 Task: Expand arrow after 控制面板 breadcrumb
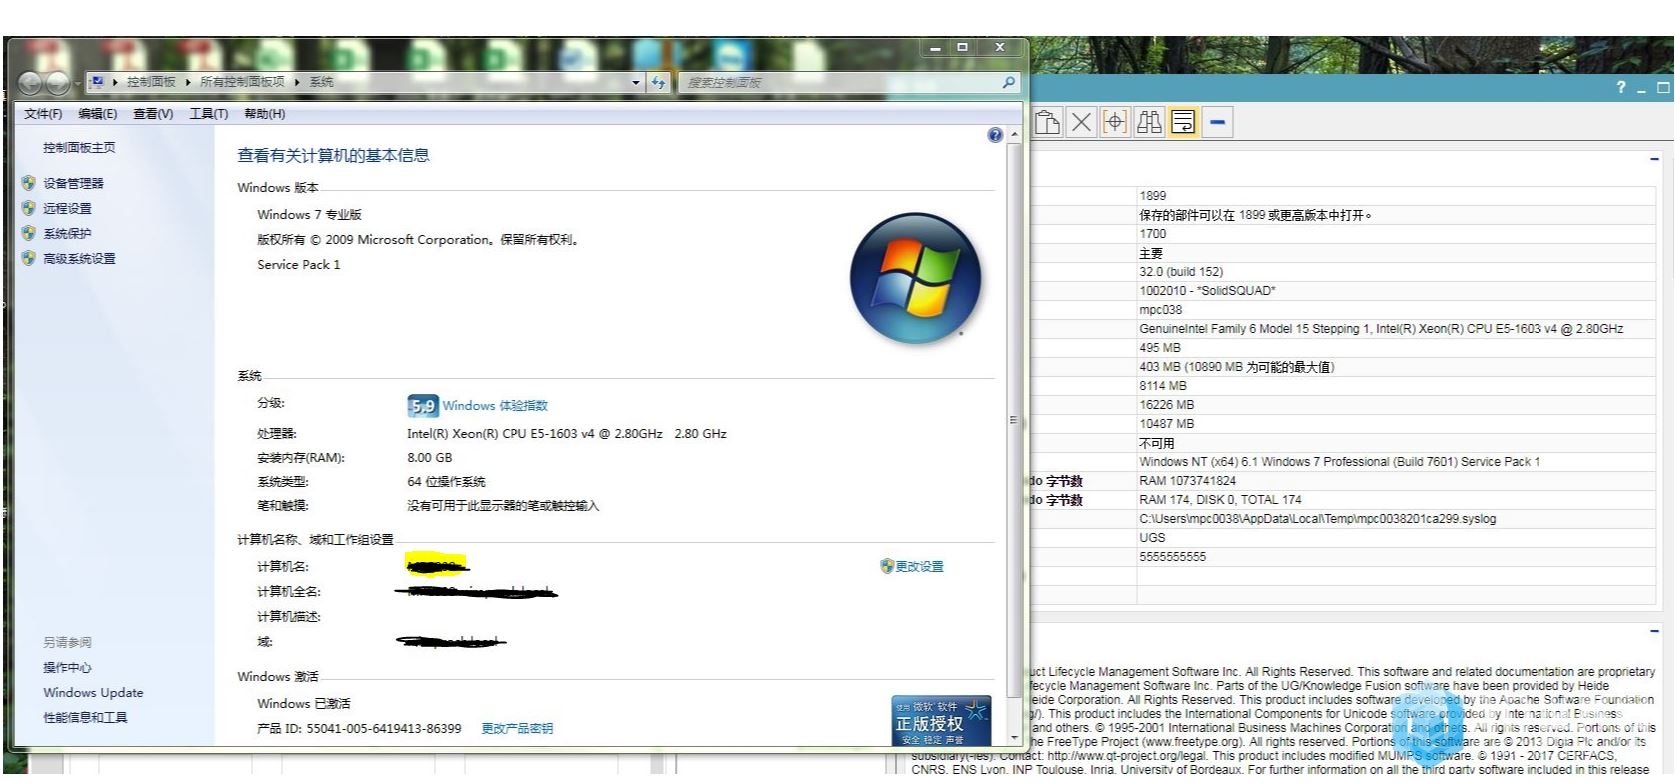pyautogui.click(x=188, y=82)
